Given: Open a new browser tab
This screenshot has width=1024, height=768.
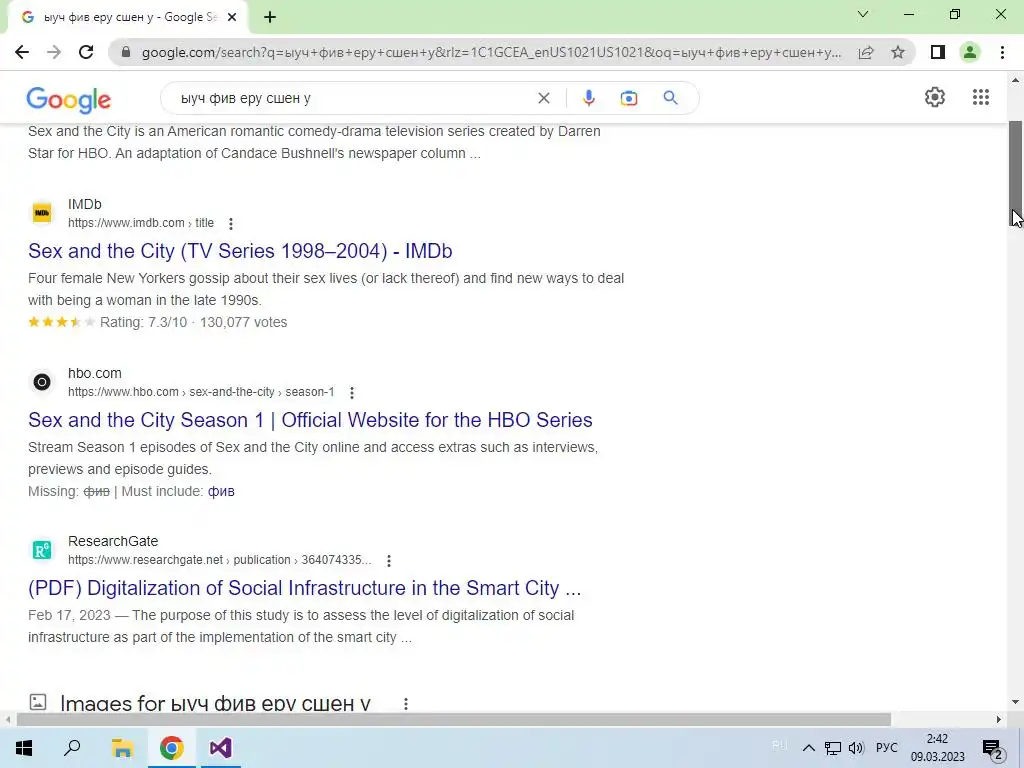Looking at the screenshot, I should [x=270, y=18].
